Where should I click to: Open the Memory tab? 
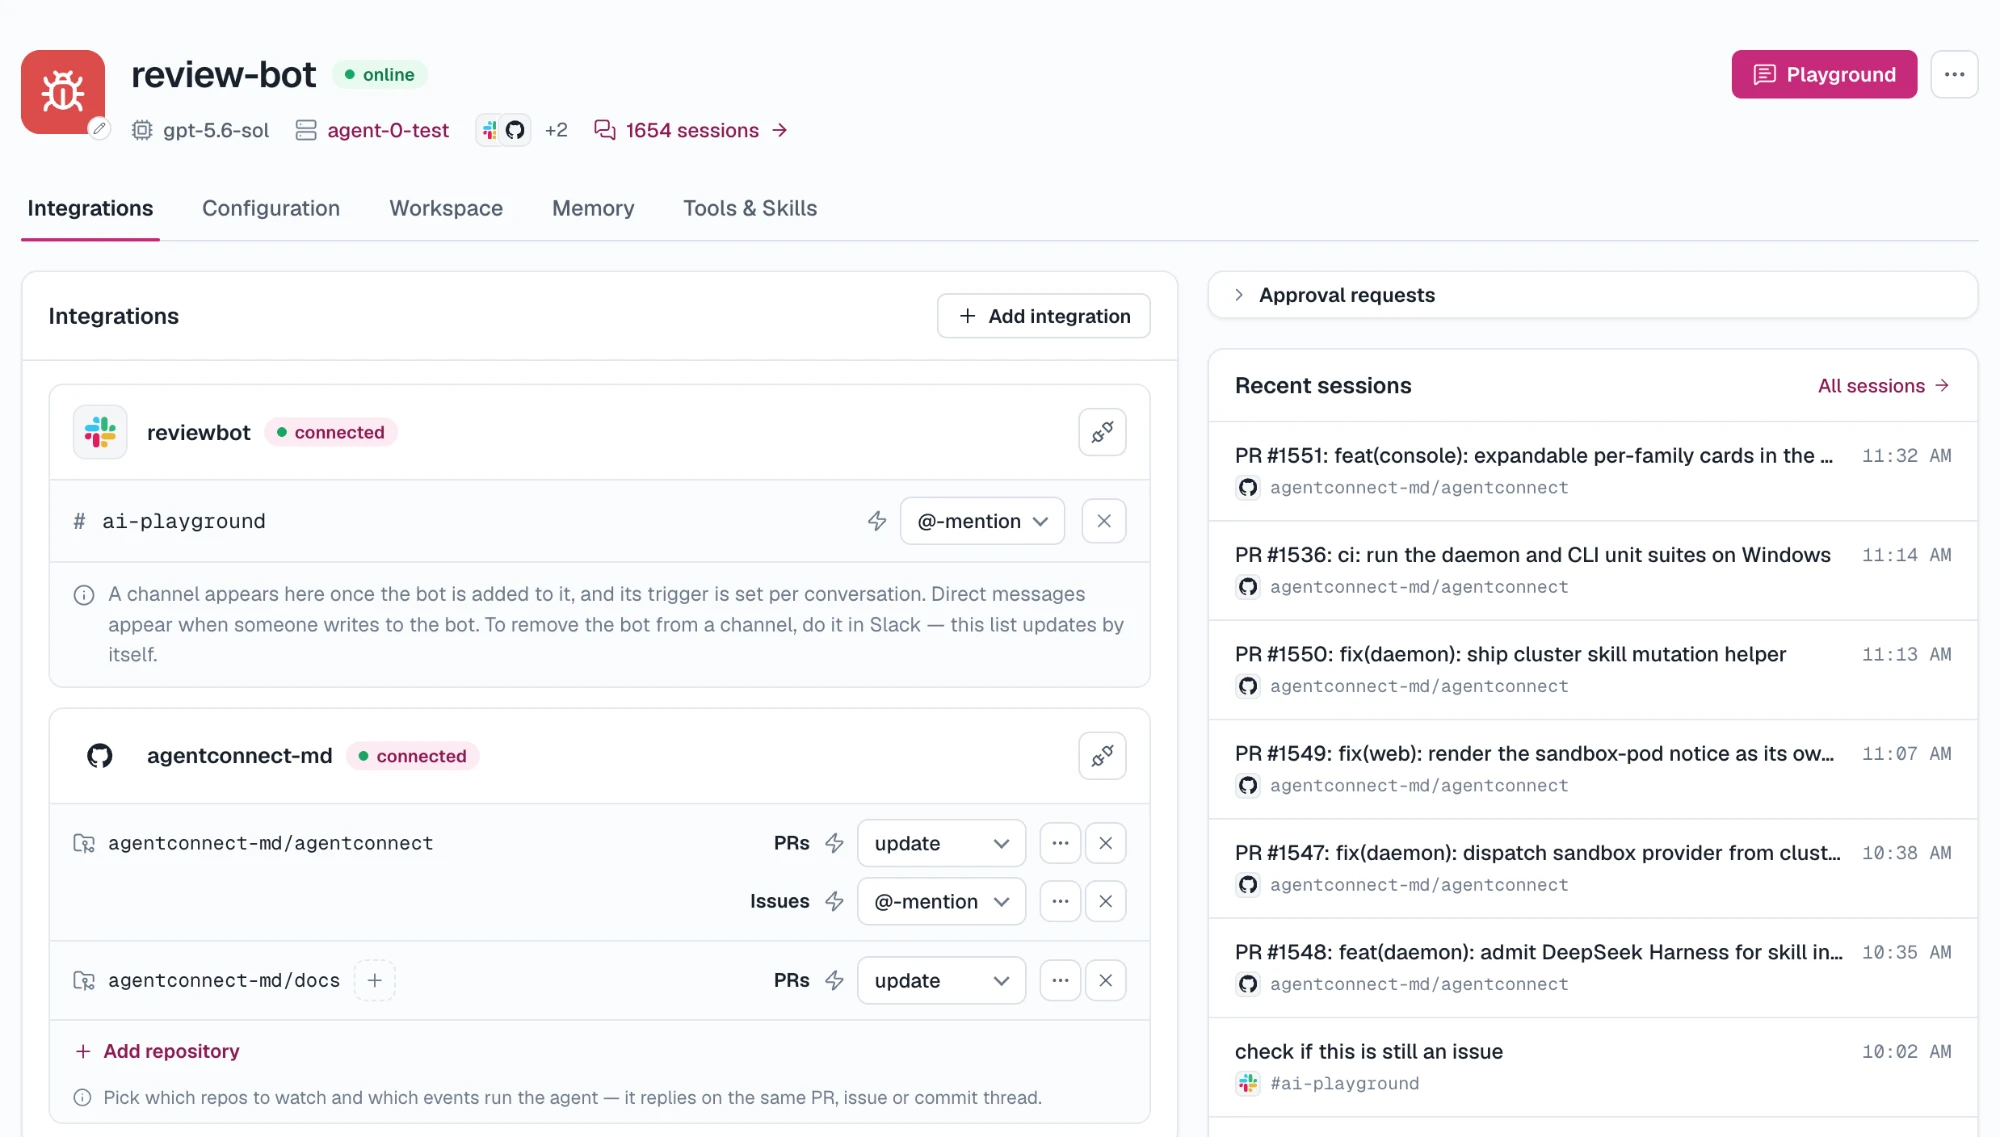pos(593,208)
